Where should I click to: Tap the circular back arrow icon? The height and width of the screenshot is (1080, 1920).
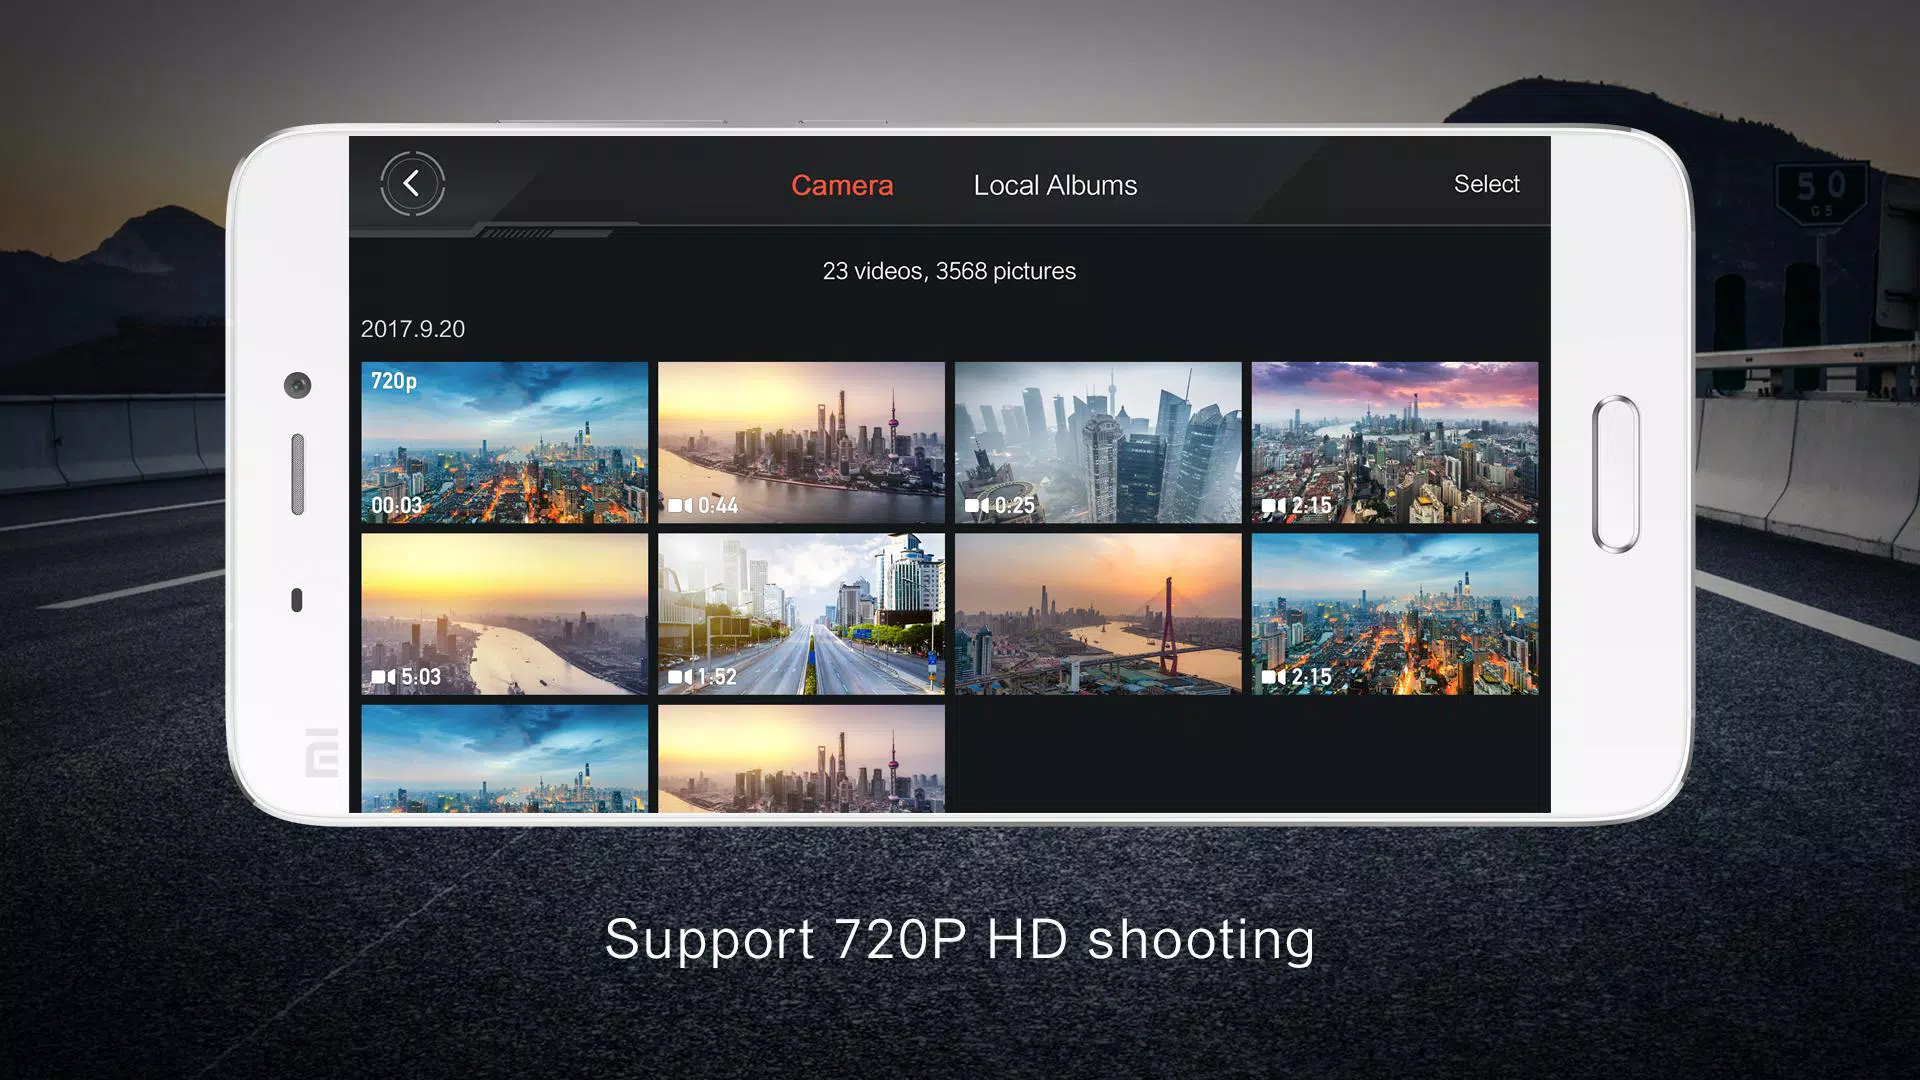(412, 184)
